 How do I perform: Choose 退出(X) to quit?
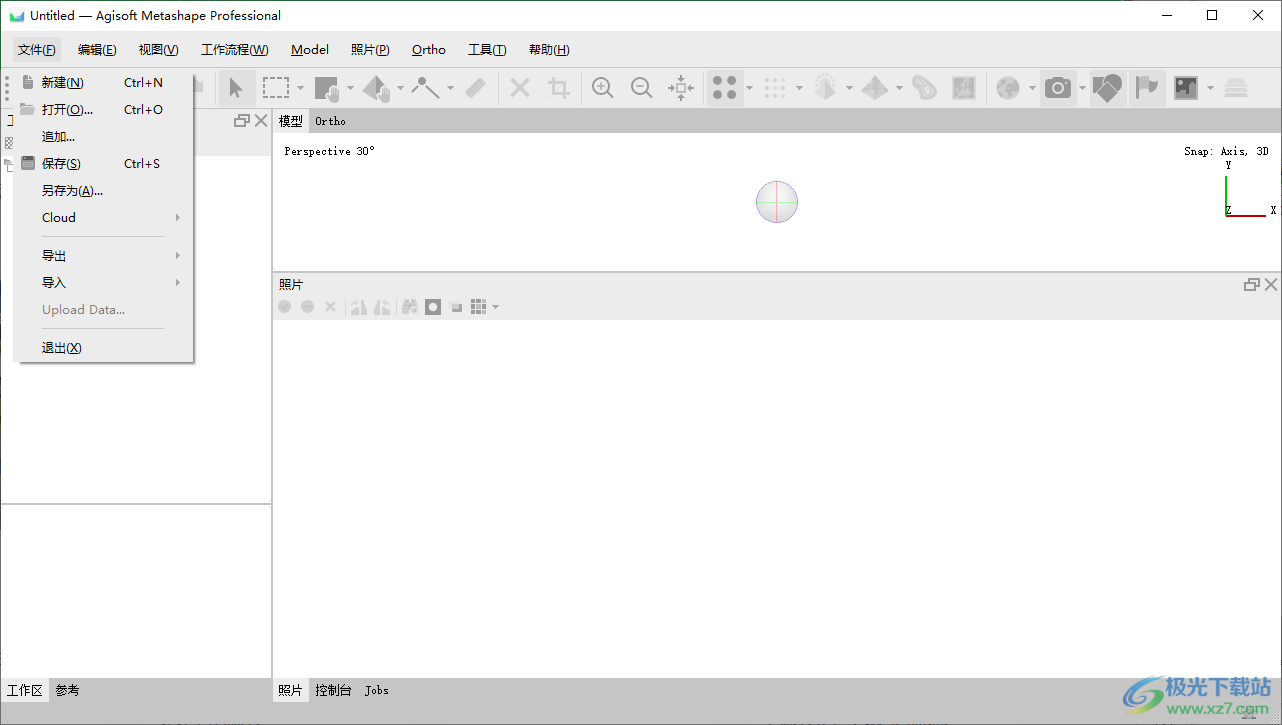(104, 348)
